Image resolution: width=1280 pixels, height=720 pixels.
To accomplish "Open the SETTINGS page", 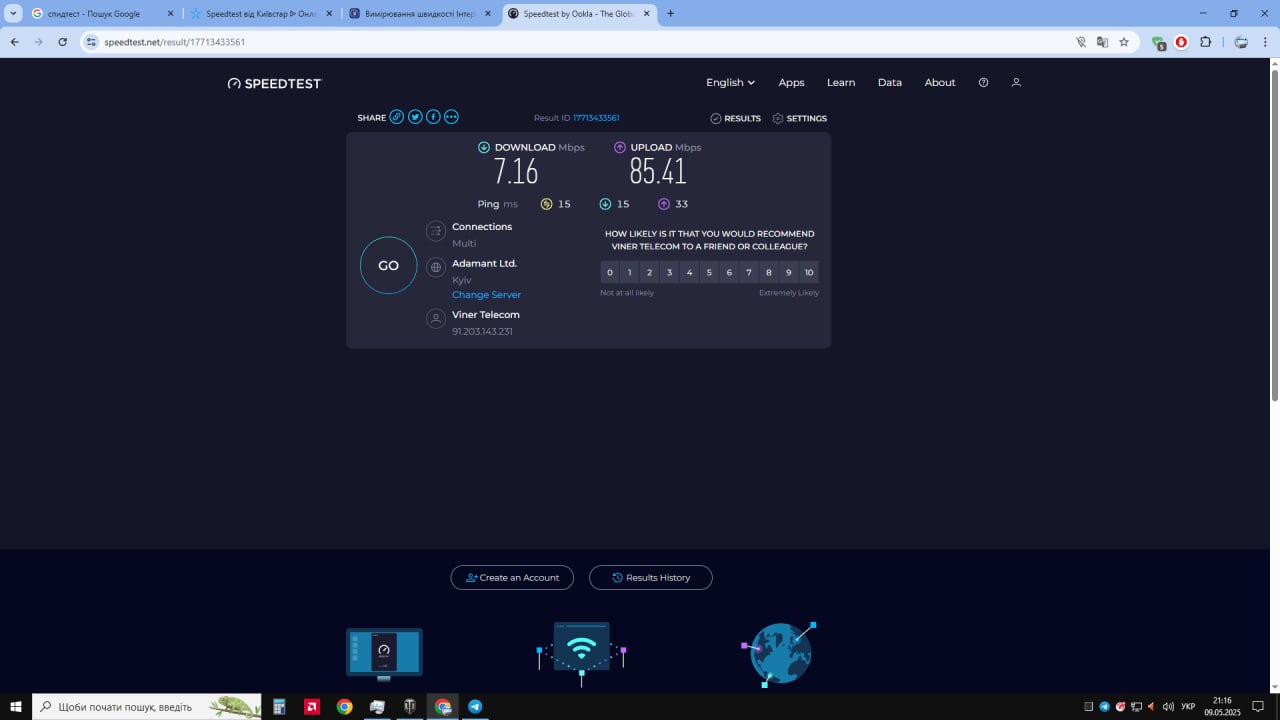I will click(800, 118).
